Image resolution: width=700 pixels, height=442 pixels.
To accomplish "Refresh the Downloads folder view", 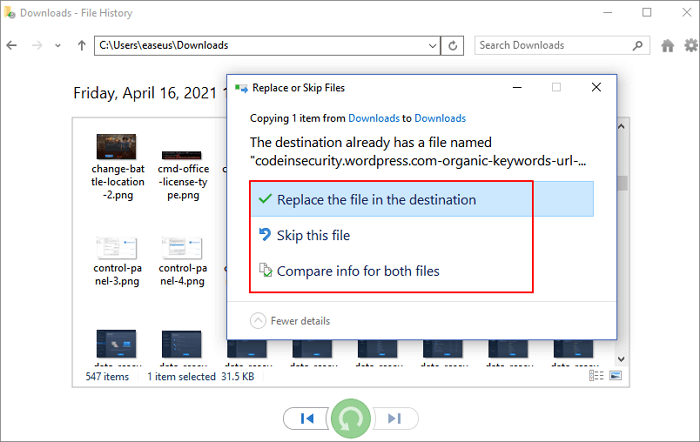I will click(x=452, y=46).
